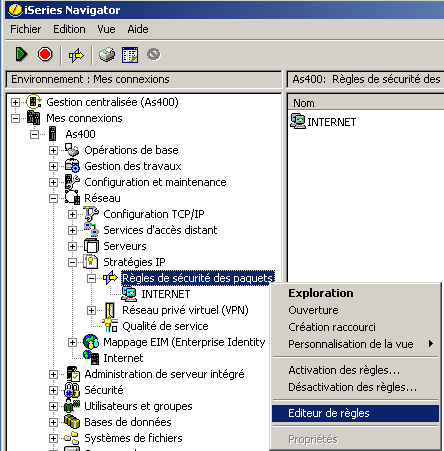Open the Aide menu

click(x=138, y=29)
